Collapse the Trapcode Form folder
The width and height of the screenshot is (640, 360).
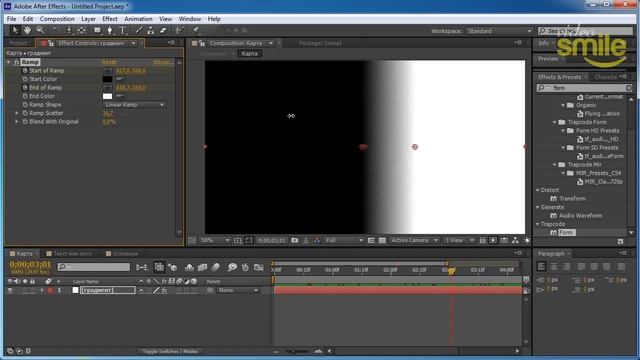[555, 122]
